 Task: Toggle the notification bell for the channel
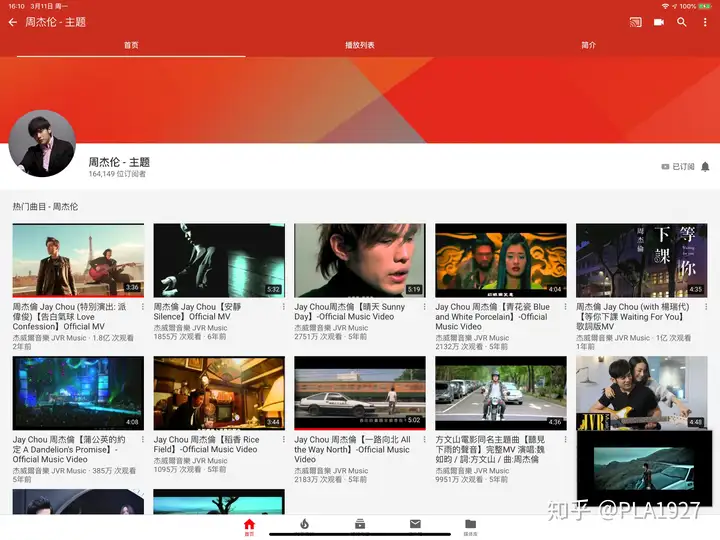[705, 167]
